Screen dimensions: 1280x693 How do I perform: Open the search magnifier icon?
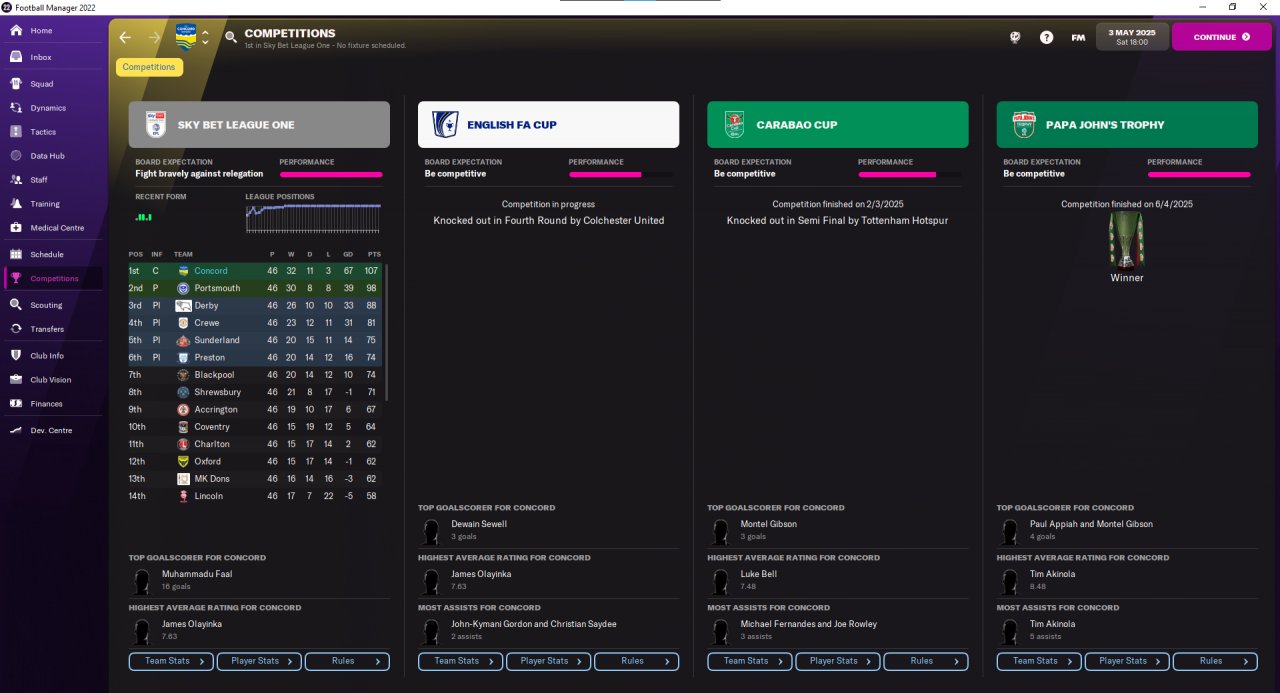[x=231, y=37]
